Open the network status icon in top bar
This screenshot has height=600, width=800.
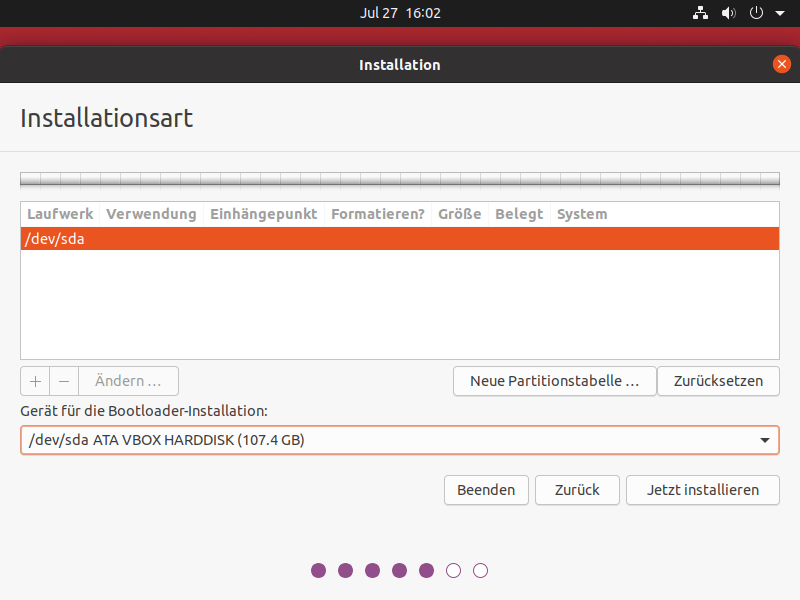[x=700, y=13]
